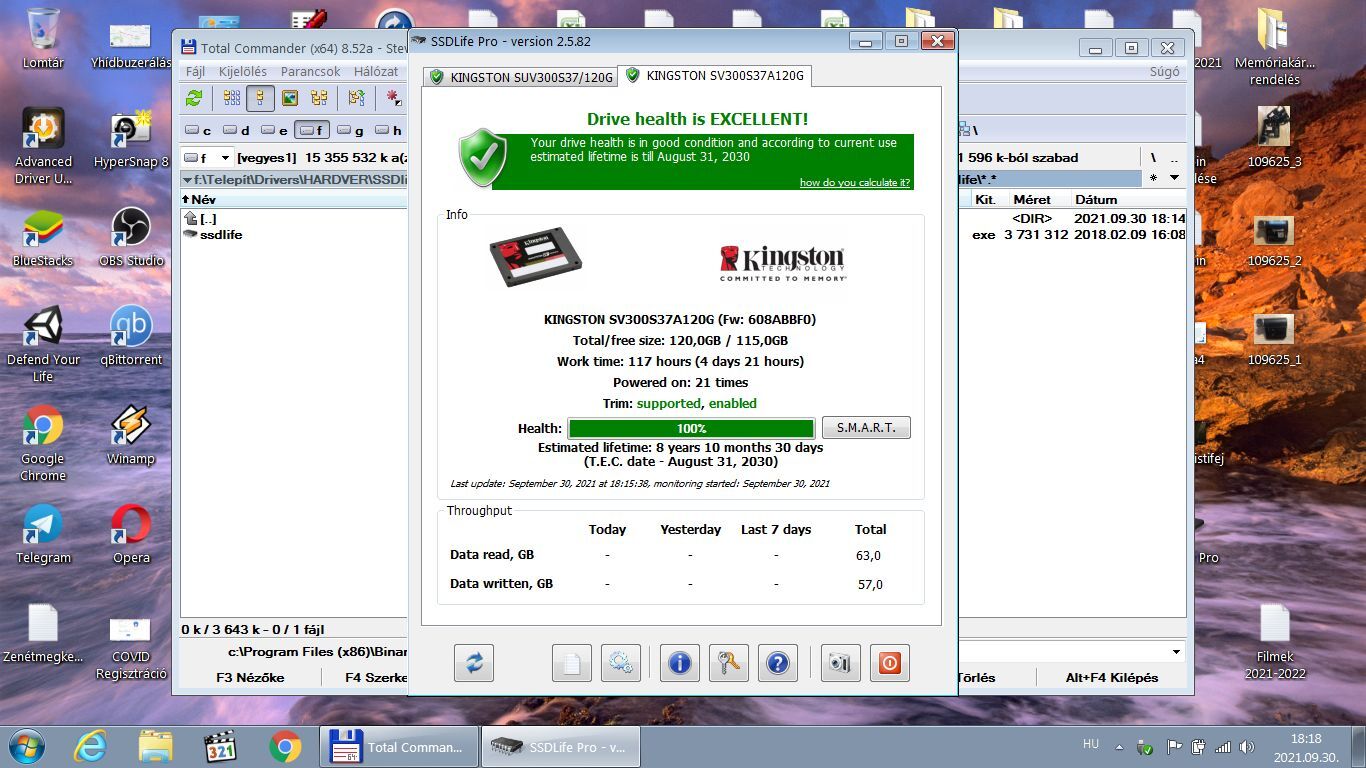Open the Fájl menu

click(195, 71)
